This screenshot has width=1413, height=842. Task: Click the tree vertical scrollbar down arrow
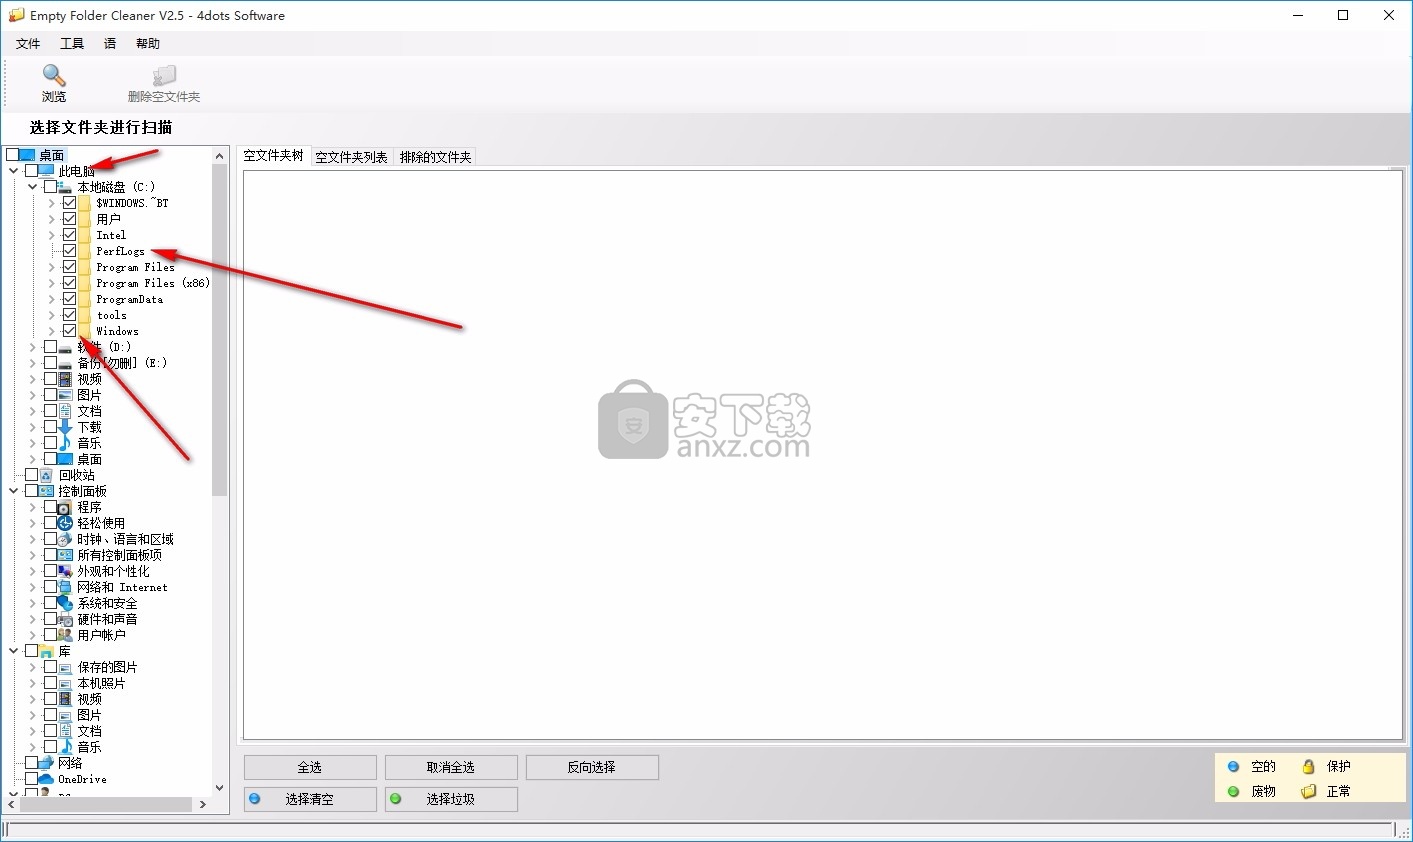click(220, 788)
